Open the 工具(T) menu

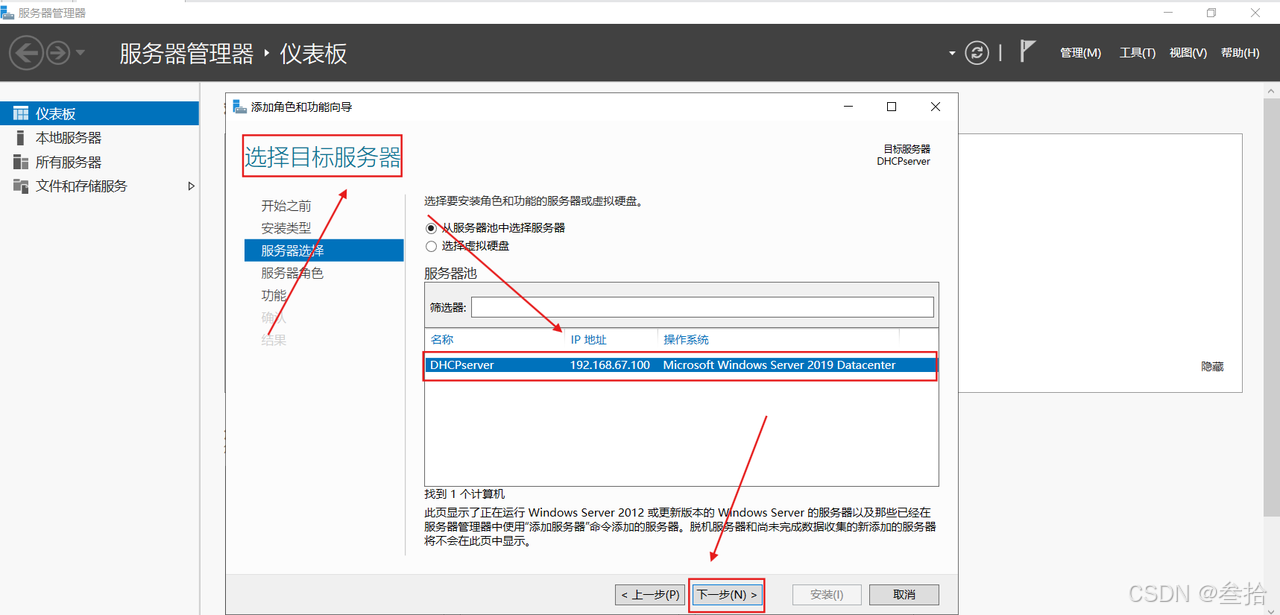(x=1137, y=53)
